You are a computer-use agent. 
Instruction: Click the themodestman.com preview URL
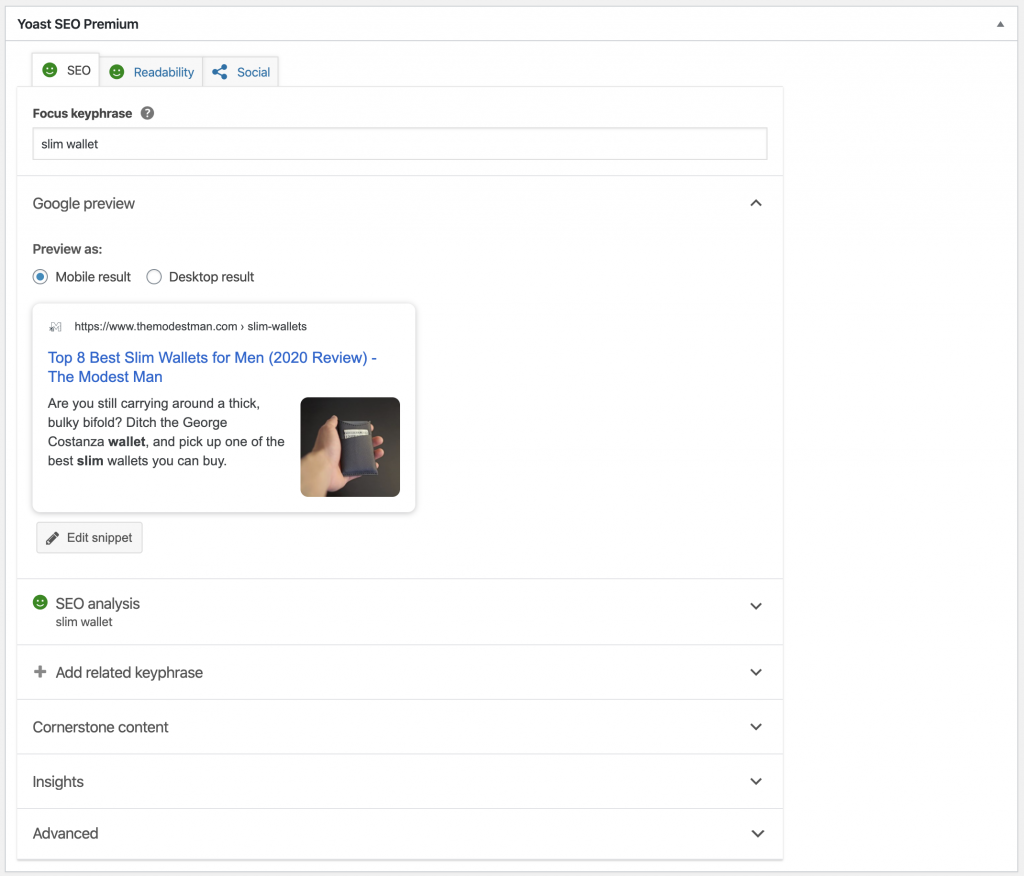click(x=191, y=327)
